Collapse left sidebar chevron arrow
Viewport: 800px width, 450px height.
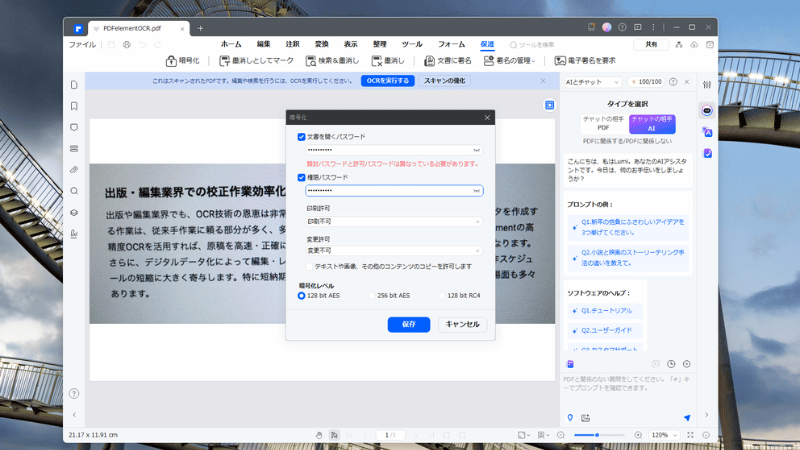coord(74,415)
